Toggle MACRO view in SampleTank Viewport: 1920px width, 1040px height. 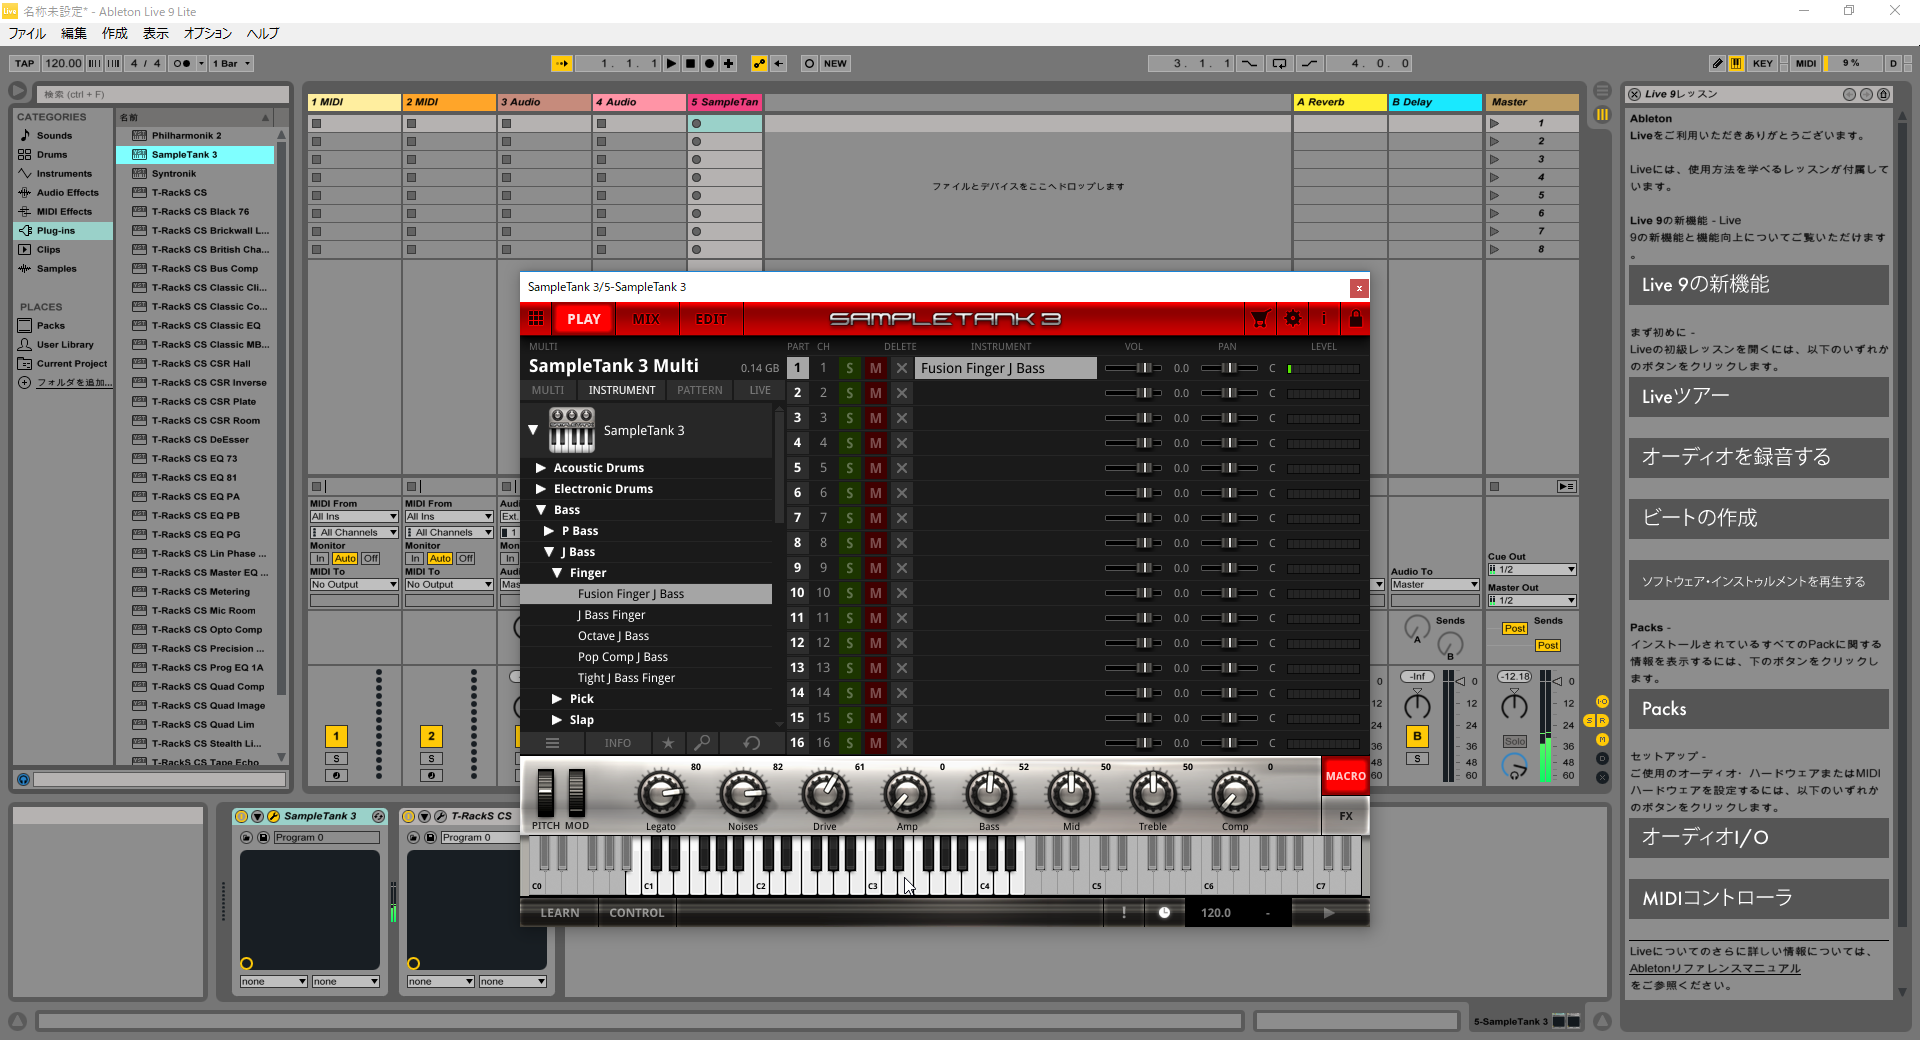pyautogui.click(x=1345, y=776)
